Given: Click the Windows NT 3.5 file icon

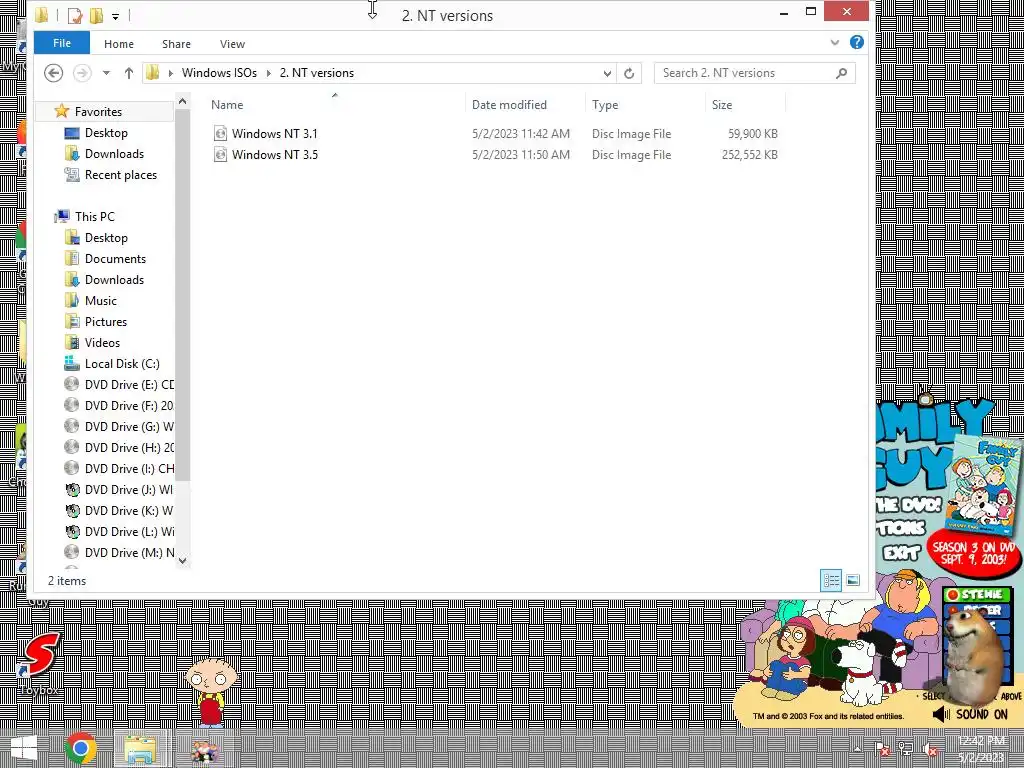Looking at the screenshot, I should pyautogui.click(x=220, y=154).
